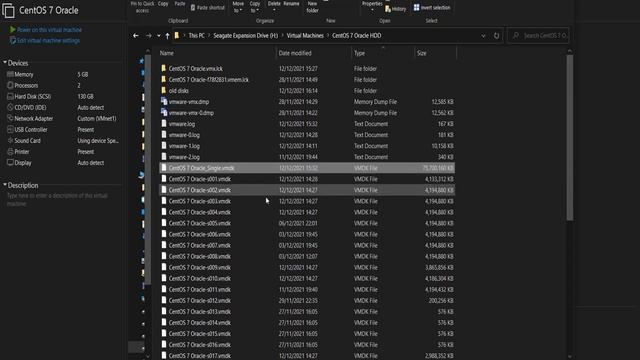Click the navigation pane scrollbar
This screenshot has width=640, height=360.
point(148,169)
